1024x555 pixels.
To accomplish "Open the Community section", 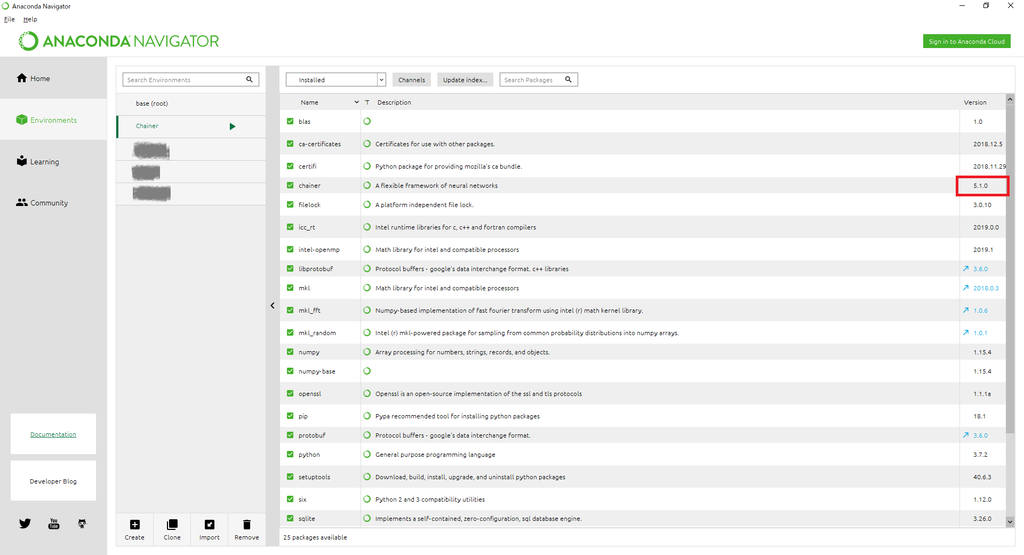I will click(x=42, y=203).
